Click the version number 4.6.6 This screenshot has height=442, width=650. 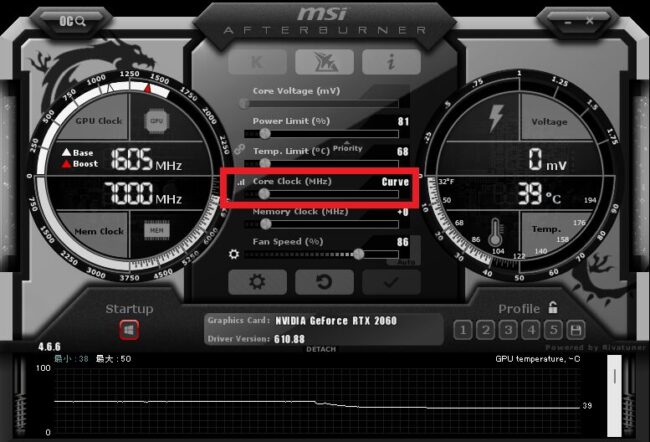pyautogui.click(x=49, y=347)
